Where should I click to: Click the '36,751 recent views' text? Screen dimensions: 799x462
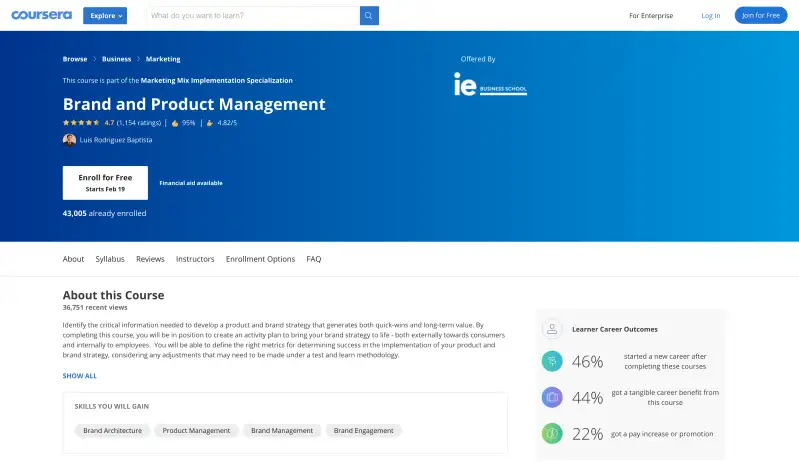click(x=95, y=307)
